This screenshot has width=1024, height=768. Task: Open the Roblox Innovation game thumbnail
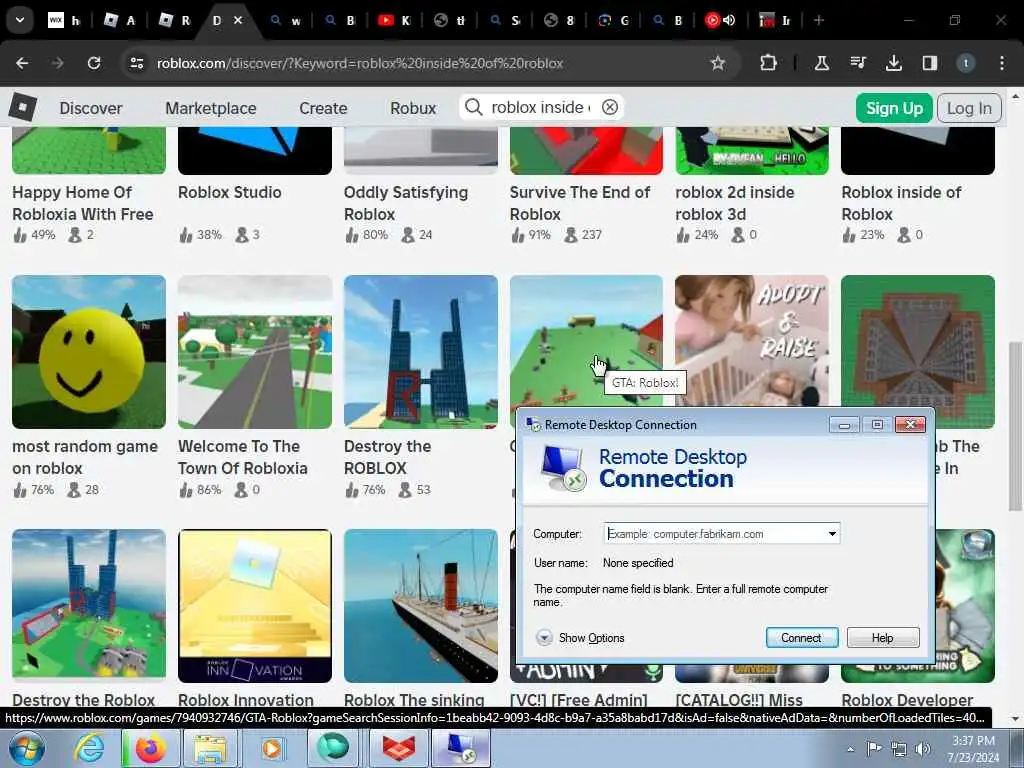tap(255, 605)
